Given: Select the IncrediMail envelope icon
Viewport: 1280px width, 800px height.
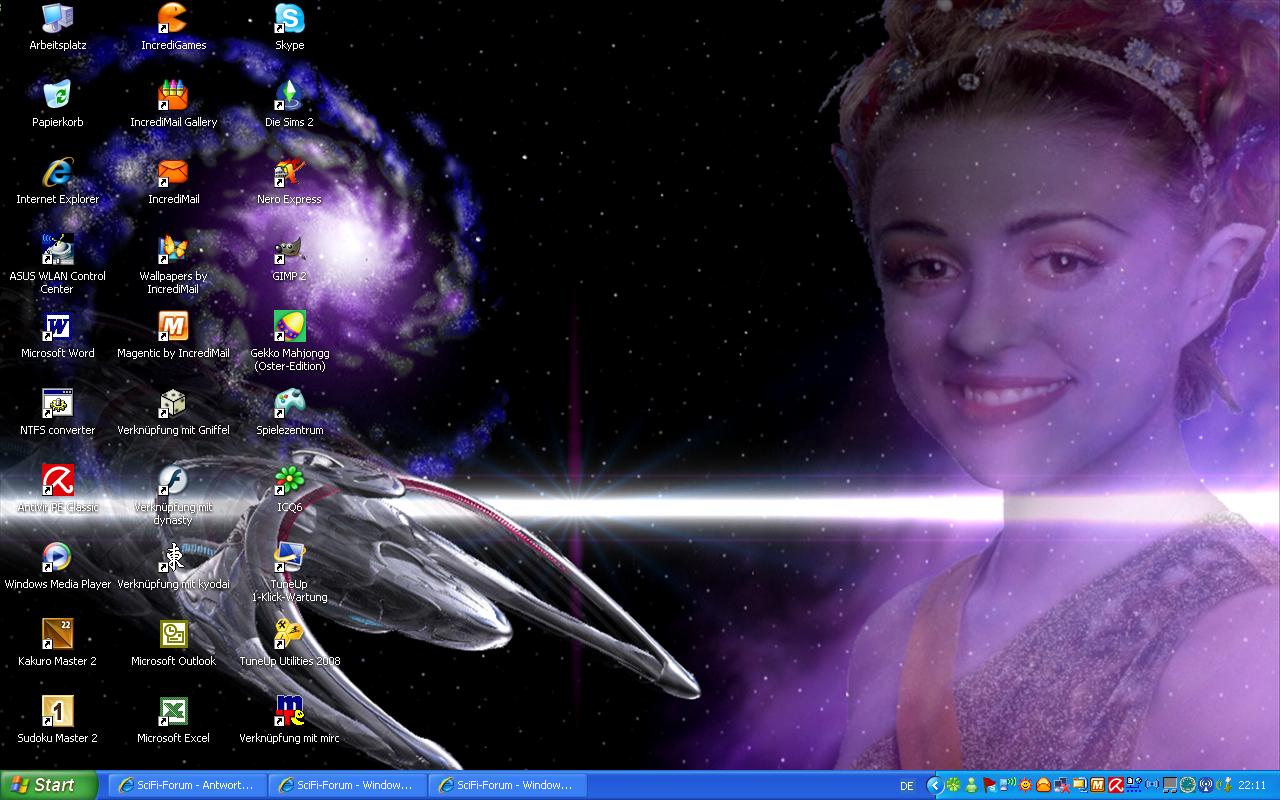Looking at the screenshot, I should (x=173, y=174).
